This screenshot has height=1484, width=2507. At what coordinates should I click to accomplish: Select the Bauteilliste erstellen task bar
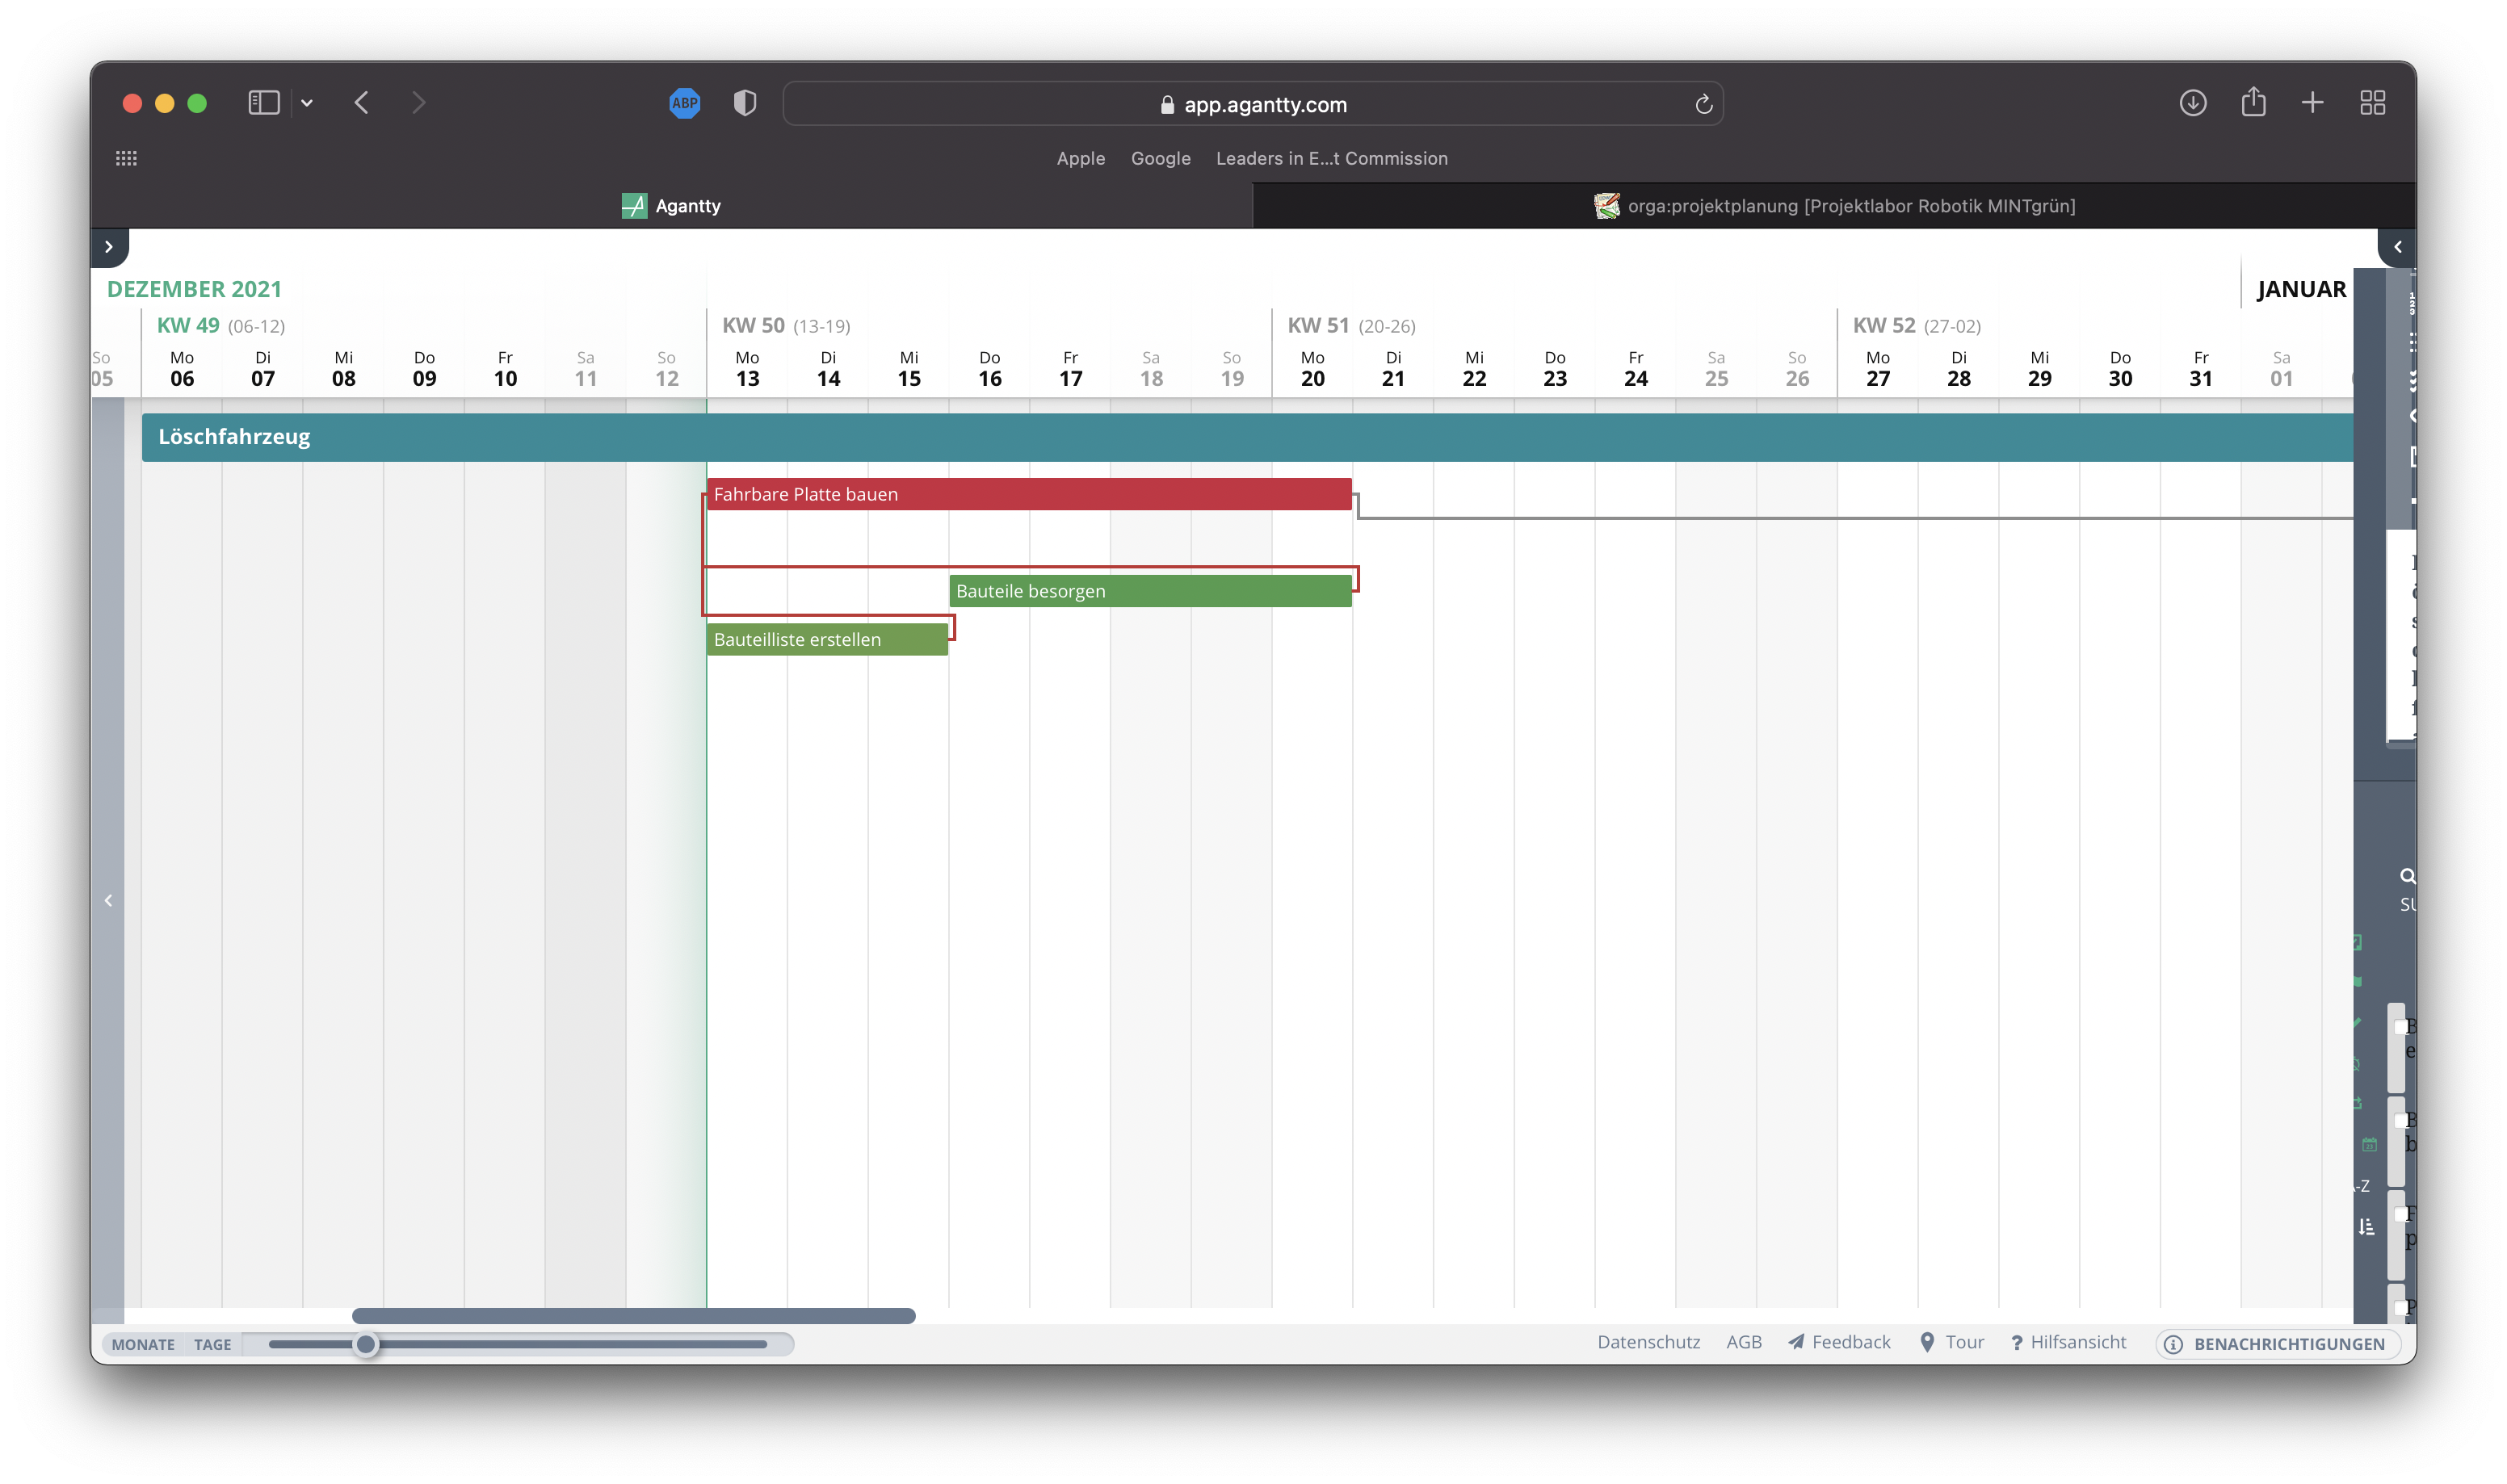point(827,640)
